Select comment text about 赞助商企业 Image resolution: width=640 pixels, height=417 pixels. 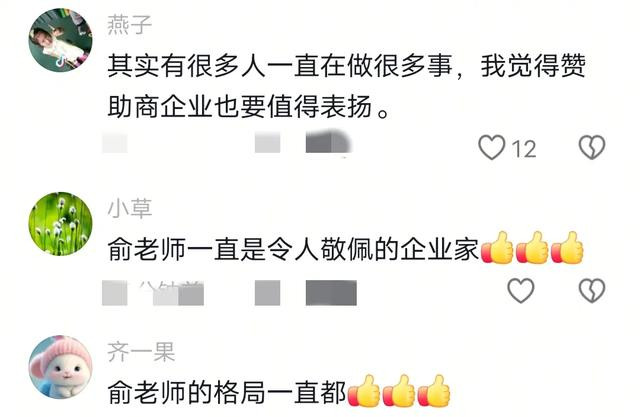tap(347, 87)
